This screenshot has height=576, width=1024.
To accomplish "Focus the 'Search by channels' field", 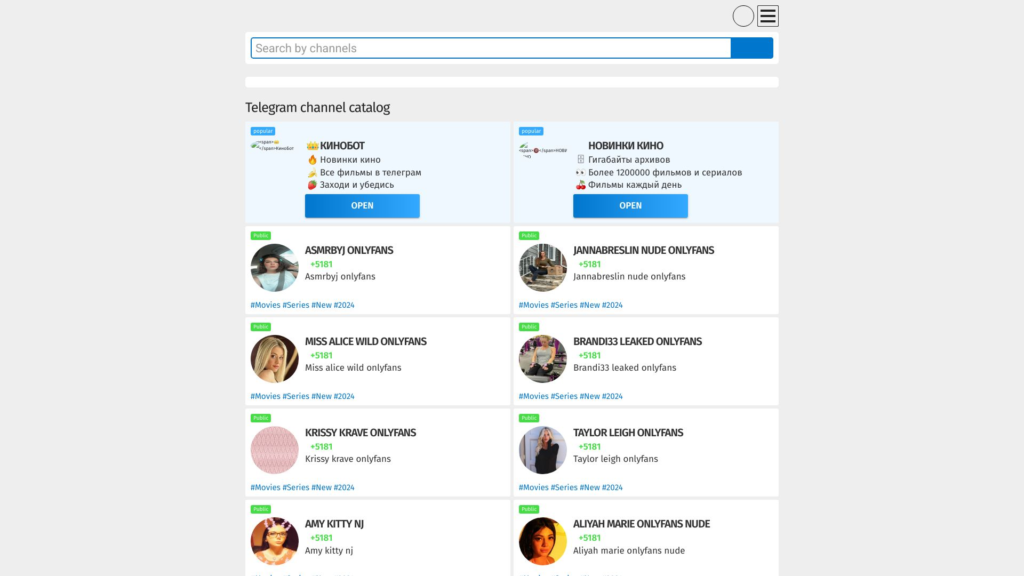I will (x=490, y=48).
